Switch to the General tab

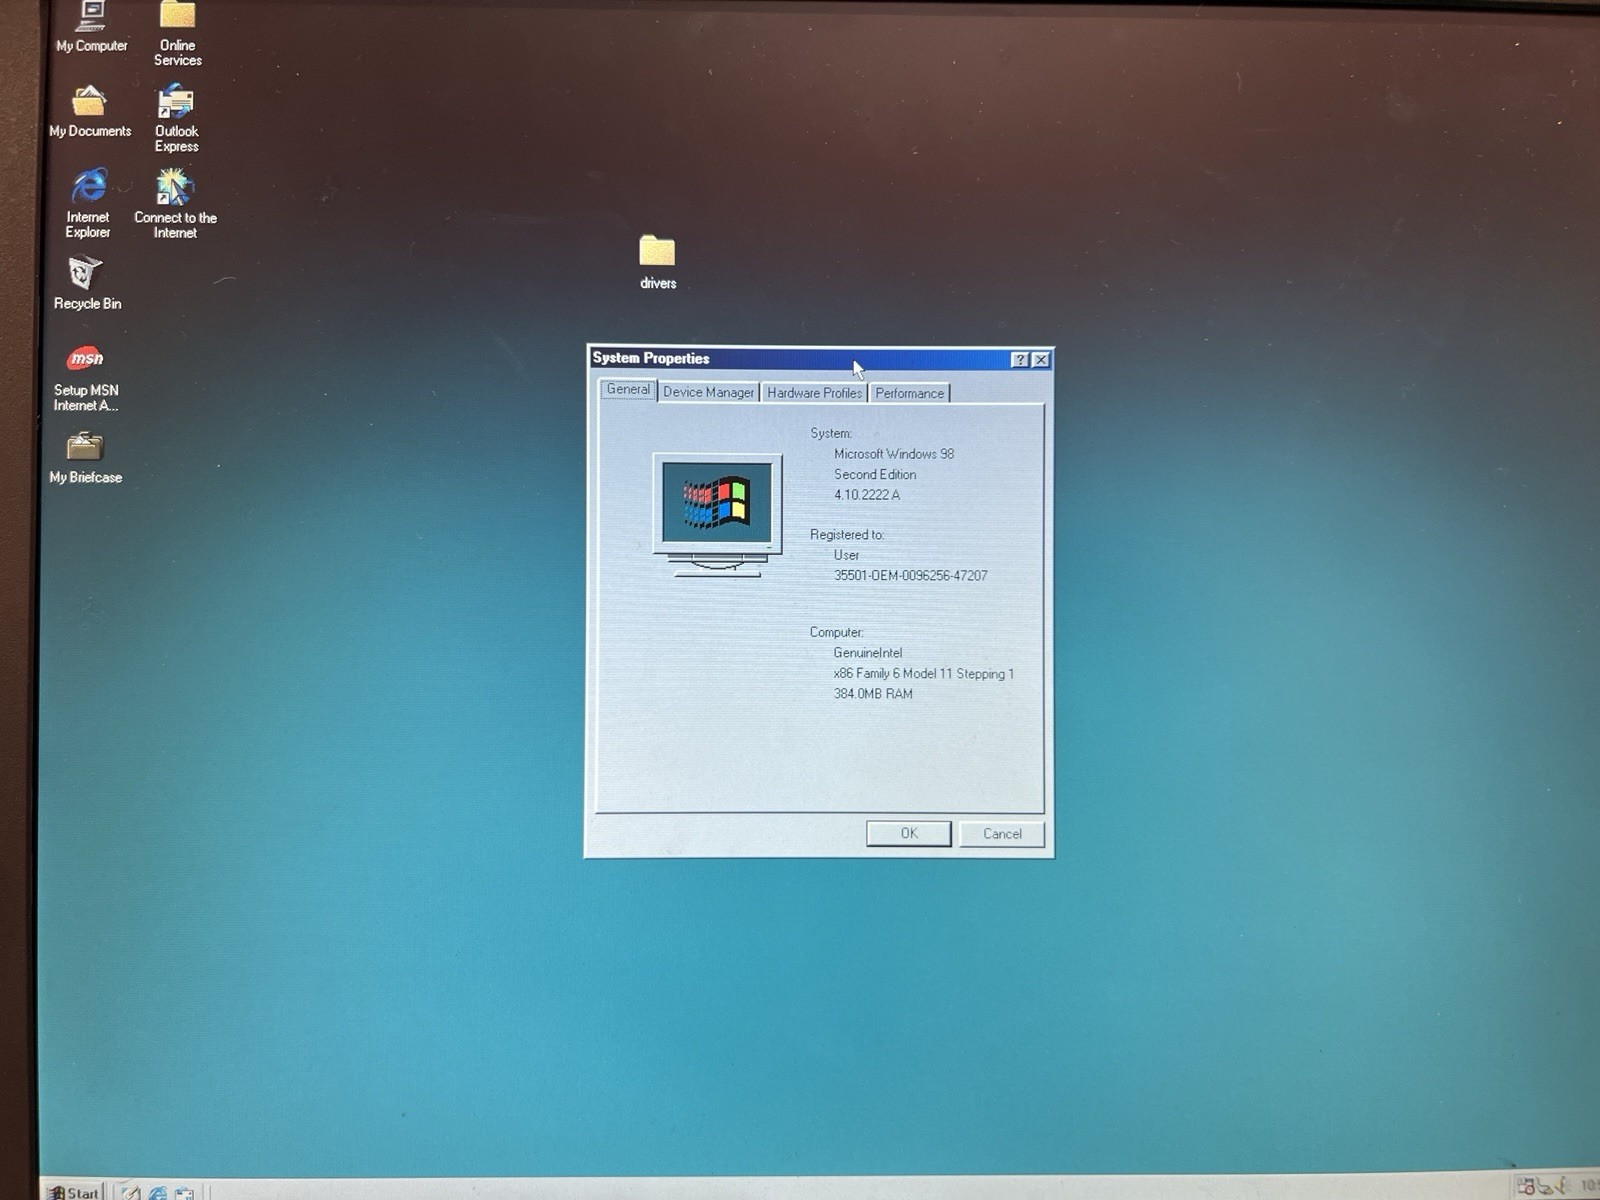628,389
